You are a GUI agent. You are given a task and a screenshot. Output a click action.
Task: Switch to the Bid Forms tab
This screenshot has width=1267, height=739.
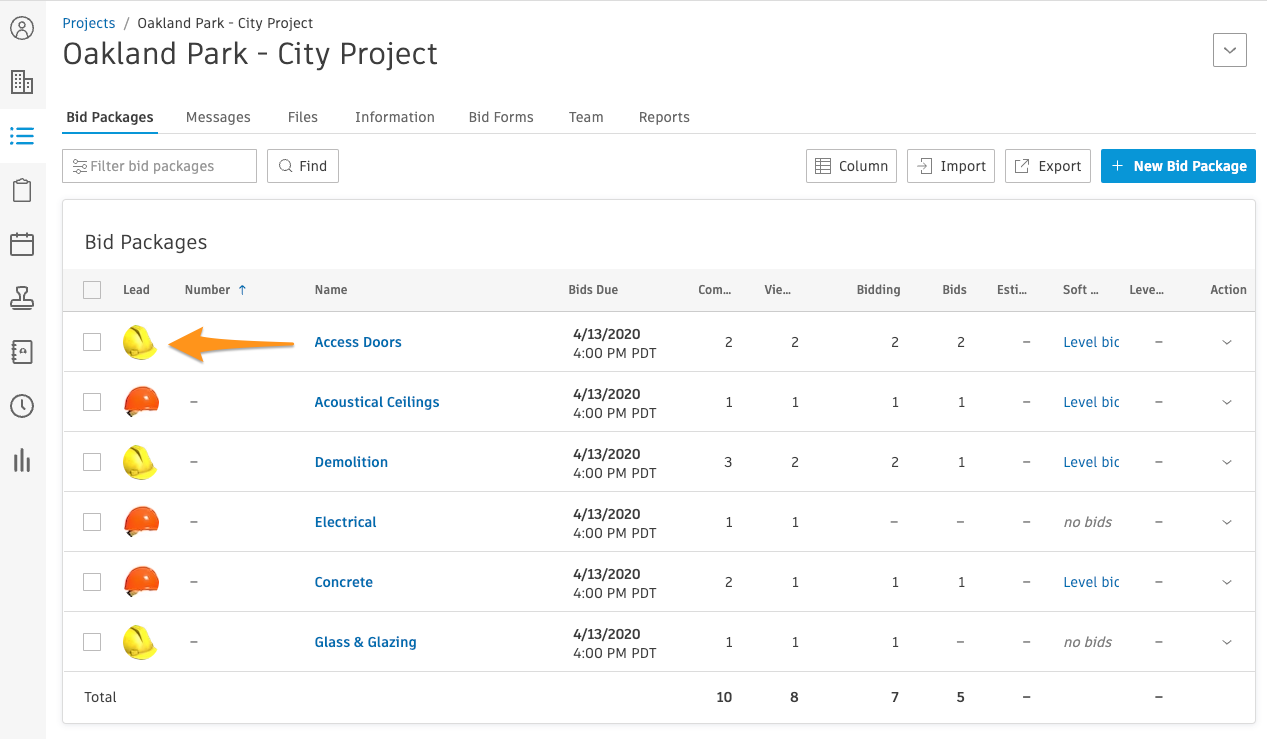(501, 117)
